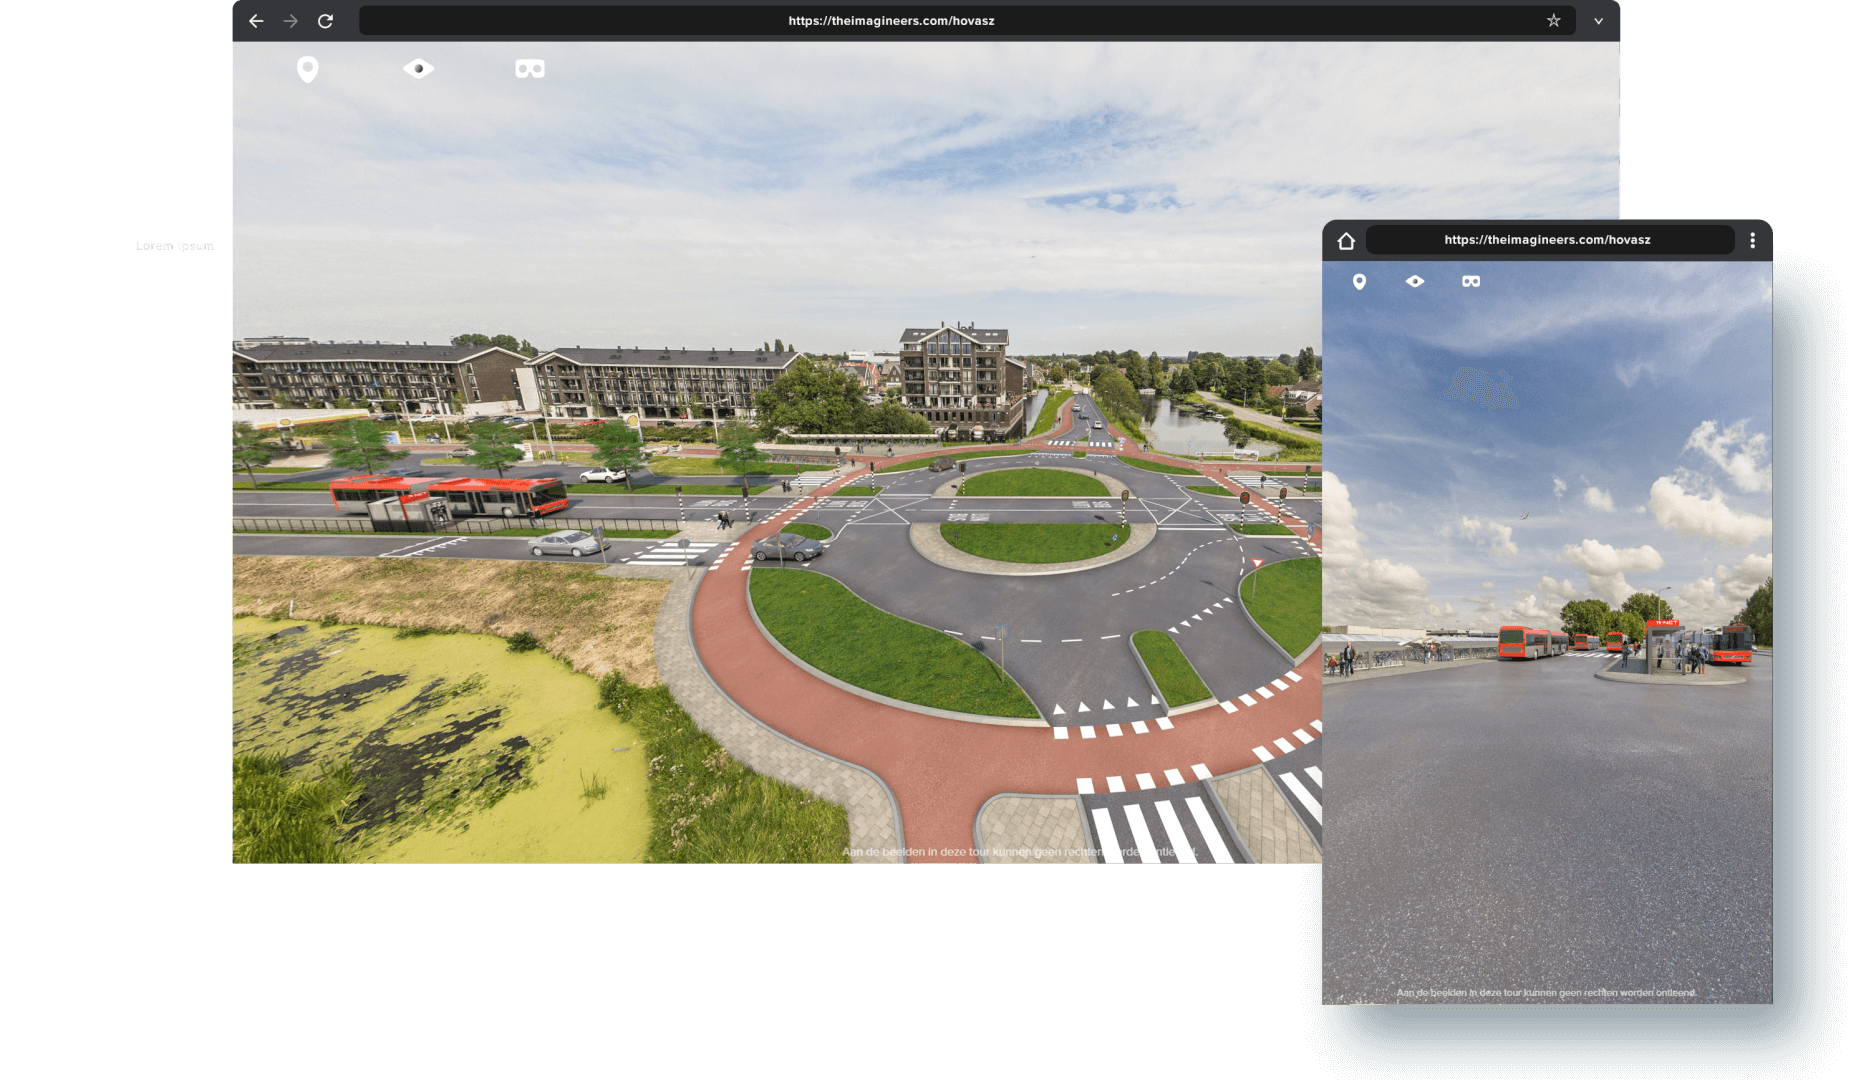This screenshot has width=1851, height=1080.
Task: Toggle the eye icon in the mobile panorama
Action: [x=1414, y=282]
